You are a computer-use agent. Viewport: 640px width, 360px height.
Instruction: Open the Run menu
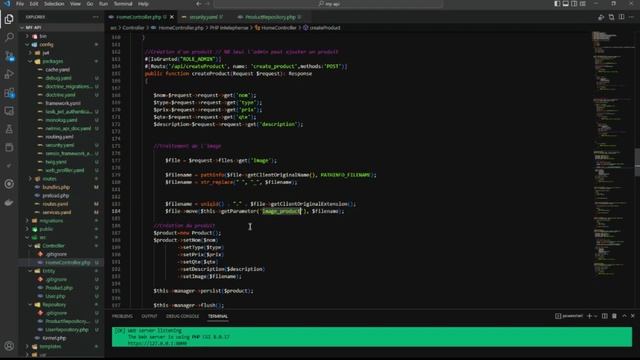104,4
